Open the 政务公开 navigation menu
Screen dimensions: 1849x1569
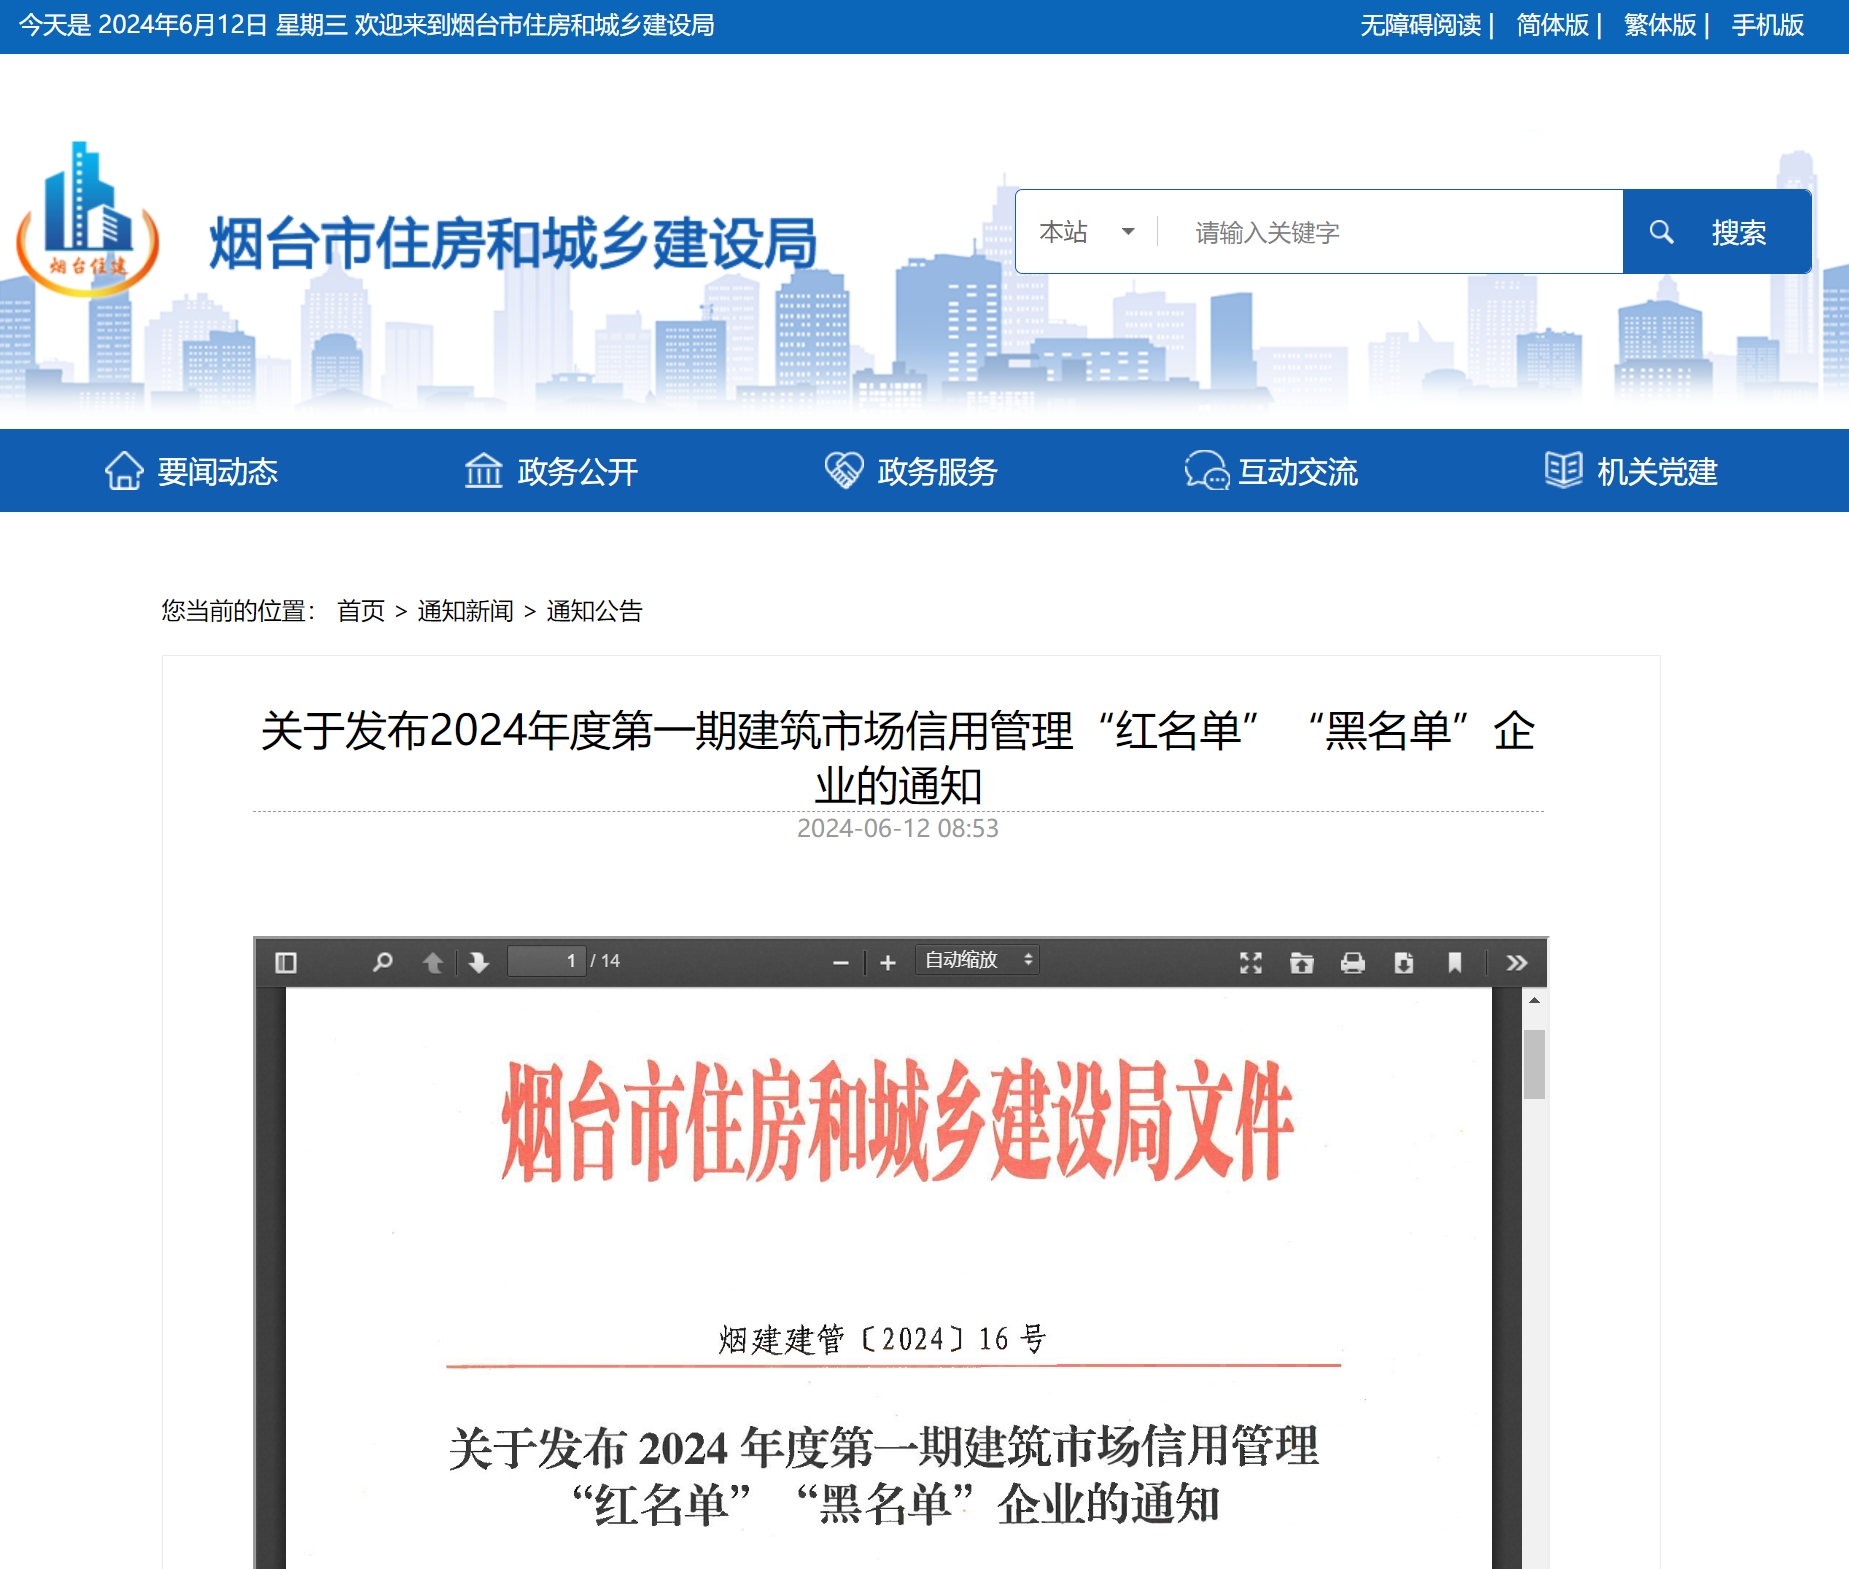coord(551,471)
